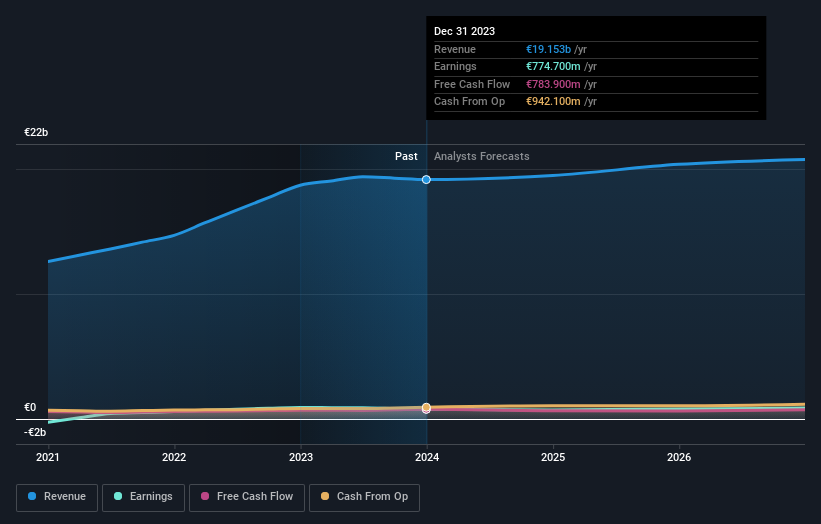The image size is (821, 524).
Task: Click the Cash From Op marker near 2024
Action: pyautogui.click(x=426, y=407)
